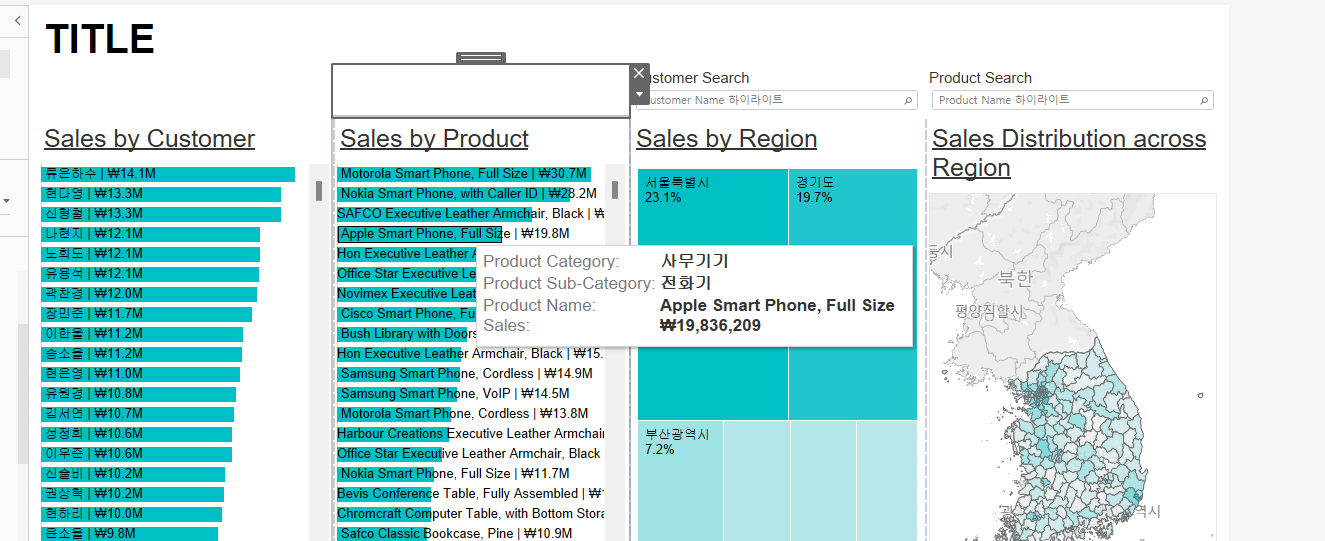Select the 곽찬경 ₩12.0M customer bar
The image size is (1325, 541).
click(149, 294)
